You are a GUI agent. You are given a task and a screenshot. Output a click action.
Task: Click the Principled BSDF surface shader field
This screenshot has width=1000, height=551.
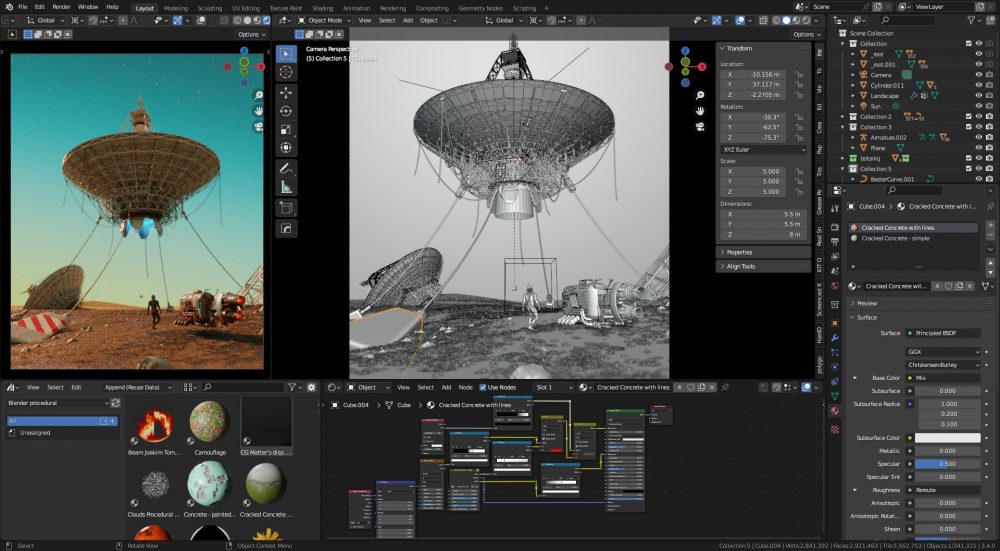tap(943, 333)
